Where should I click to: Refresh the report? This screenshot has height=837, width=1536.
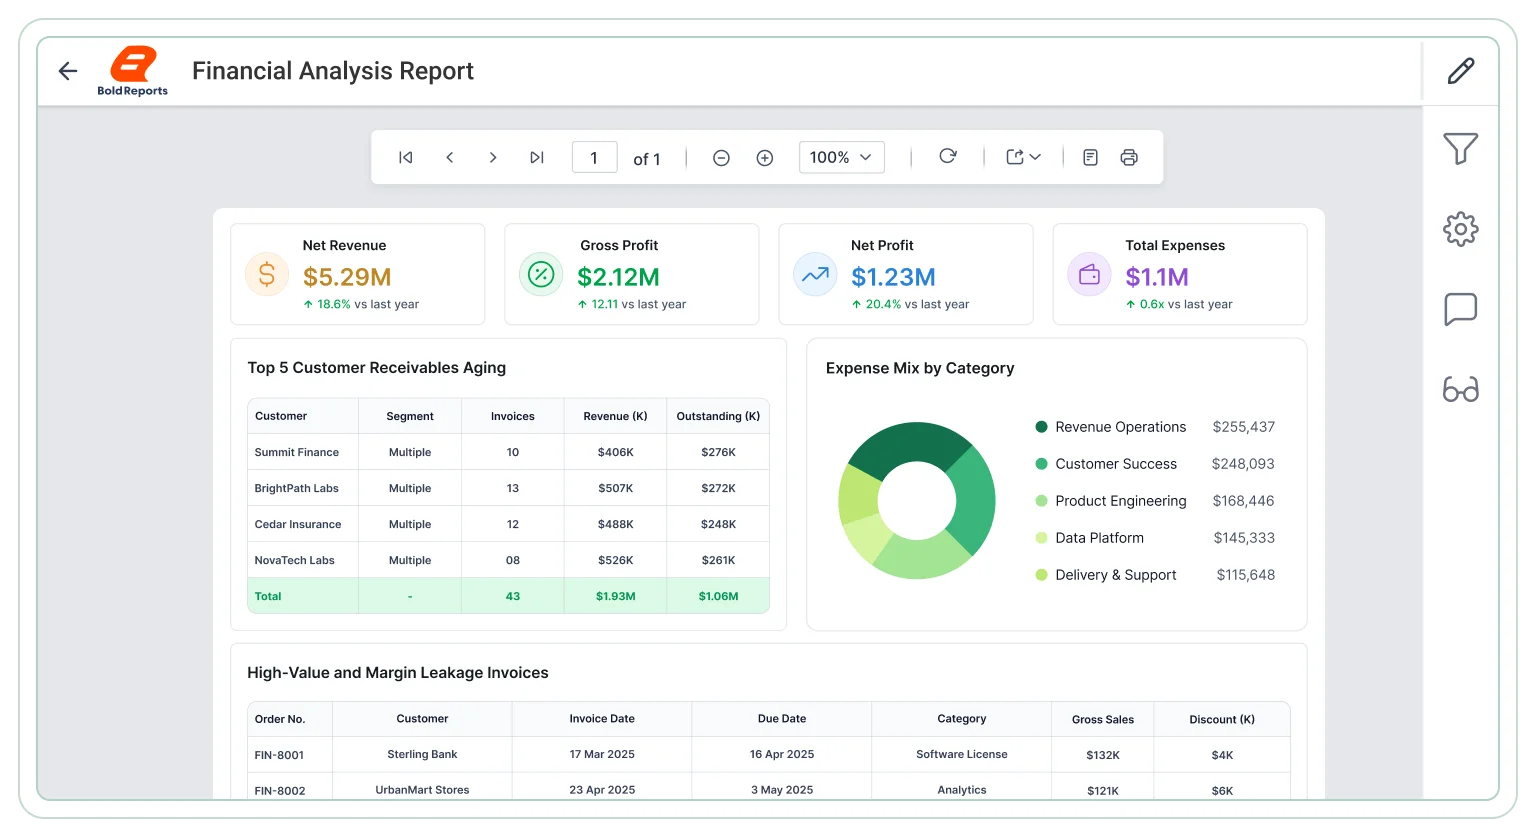coord(948,156)
